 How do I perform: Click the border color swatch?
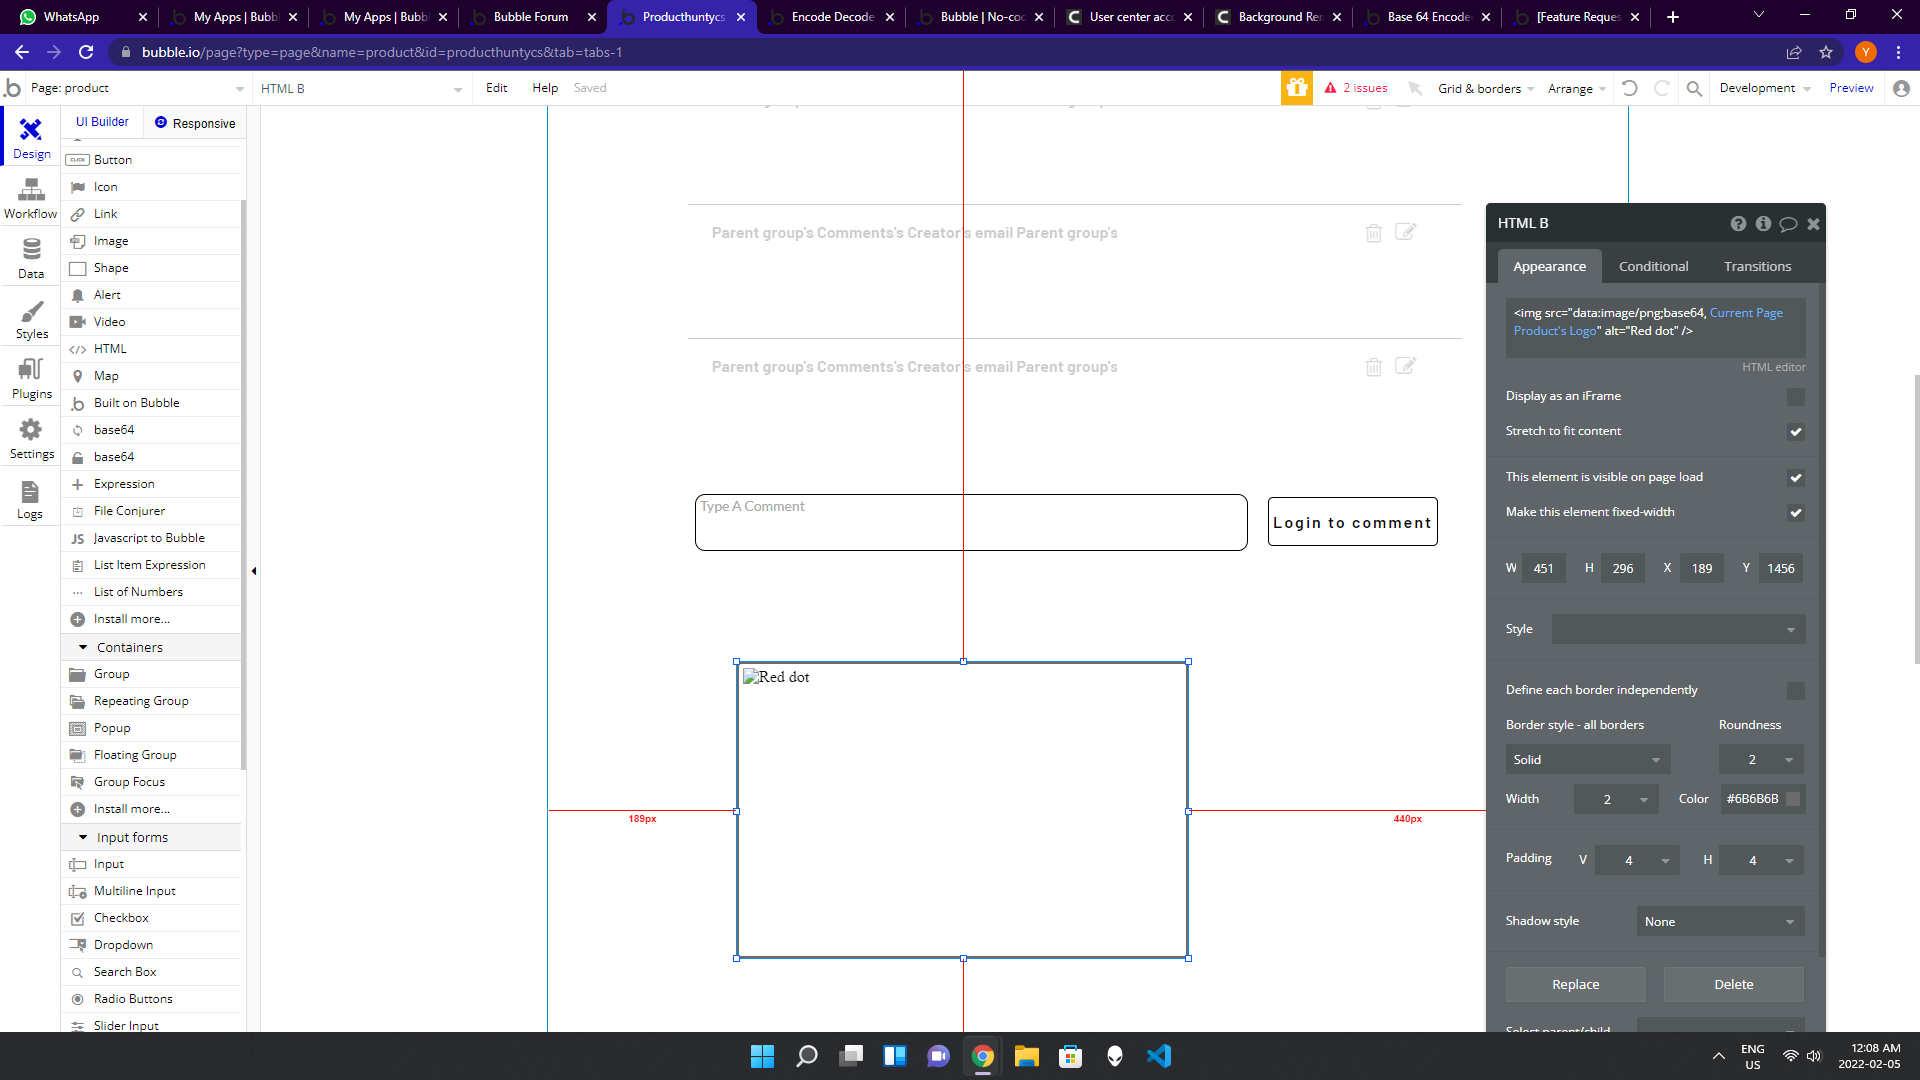1793,799
